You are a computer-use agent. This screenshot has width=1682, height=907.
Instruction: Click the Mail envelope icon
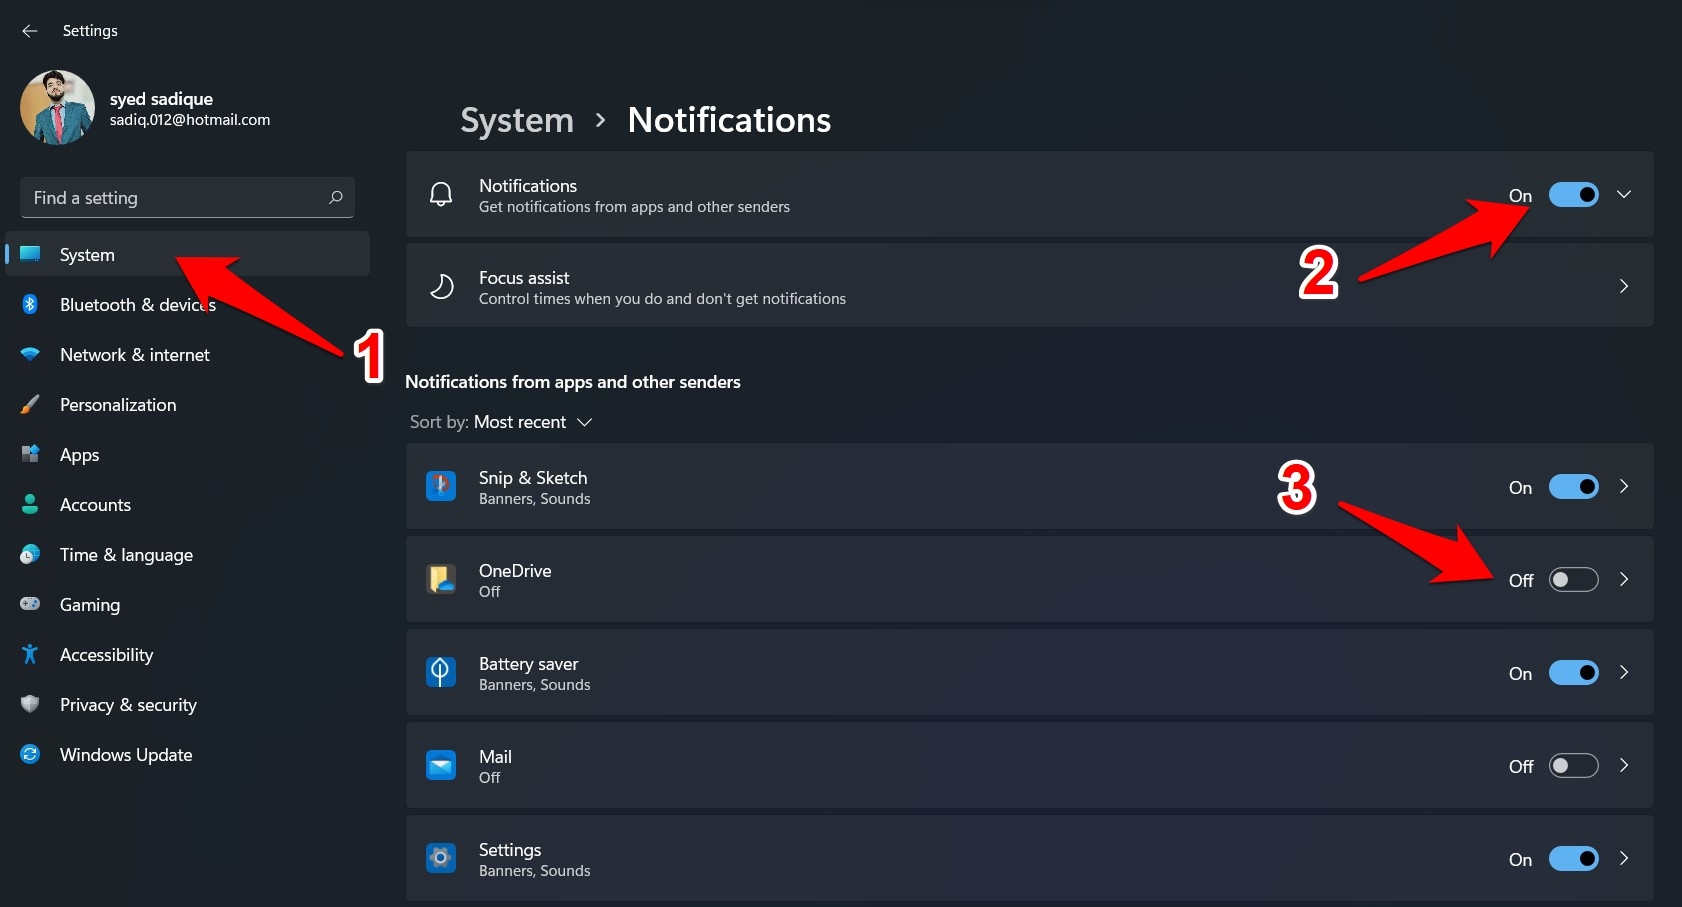[441, 766]
